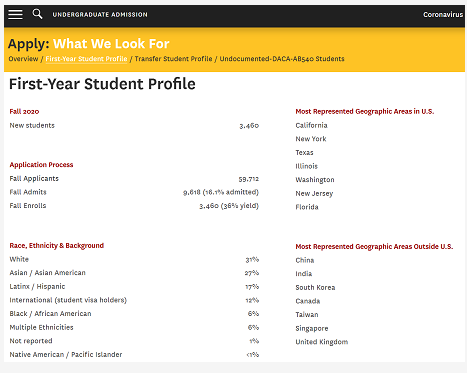467x373 pixels.
Task: Click the Fall 2020 section heading
Action: coord(24,112)
